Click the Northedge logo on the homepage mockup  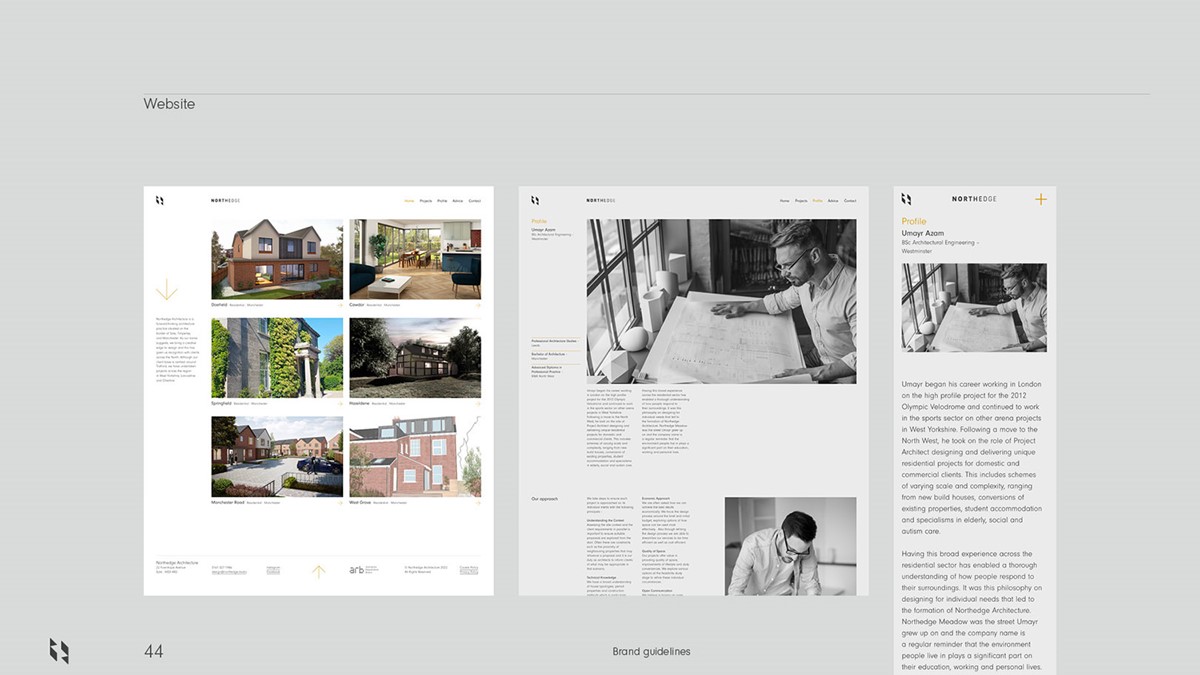pyautogui.click(x=159, y=201)
